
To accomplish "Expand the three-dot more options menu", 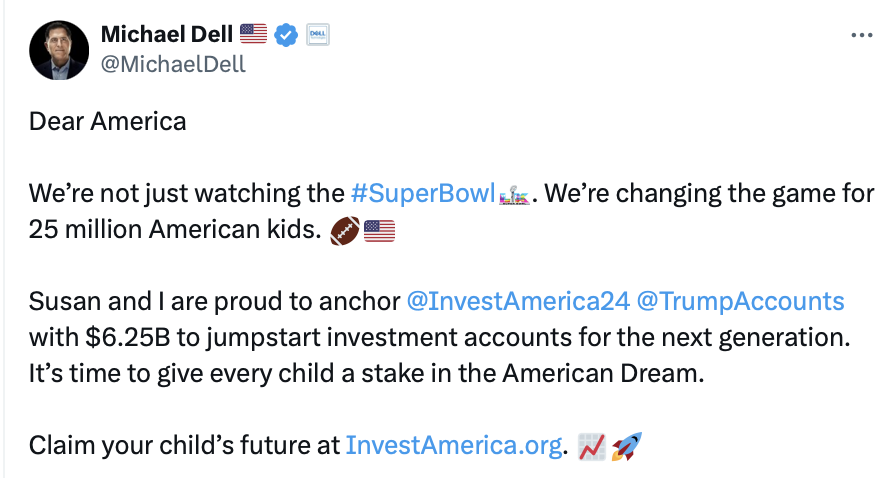I will click(x=861, y=35).
